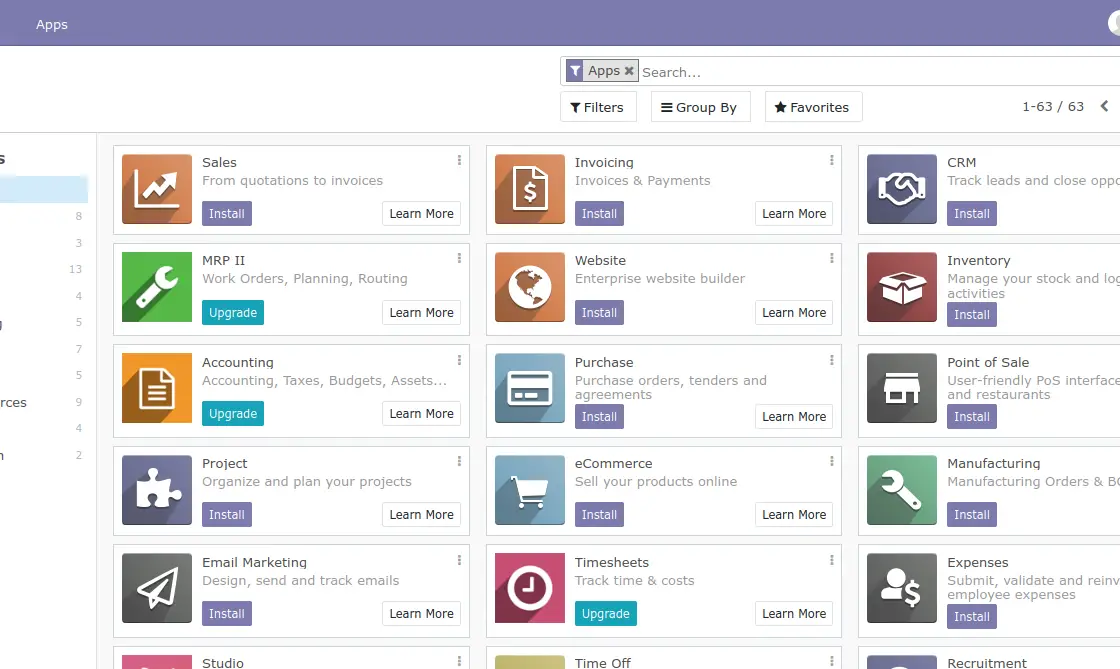Click the filter funnel icon in search facet
Viewport: 1120px width, 669px height.
pyautogui.click(x=575, y=71)
